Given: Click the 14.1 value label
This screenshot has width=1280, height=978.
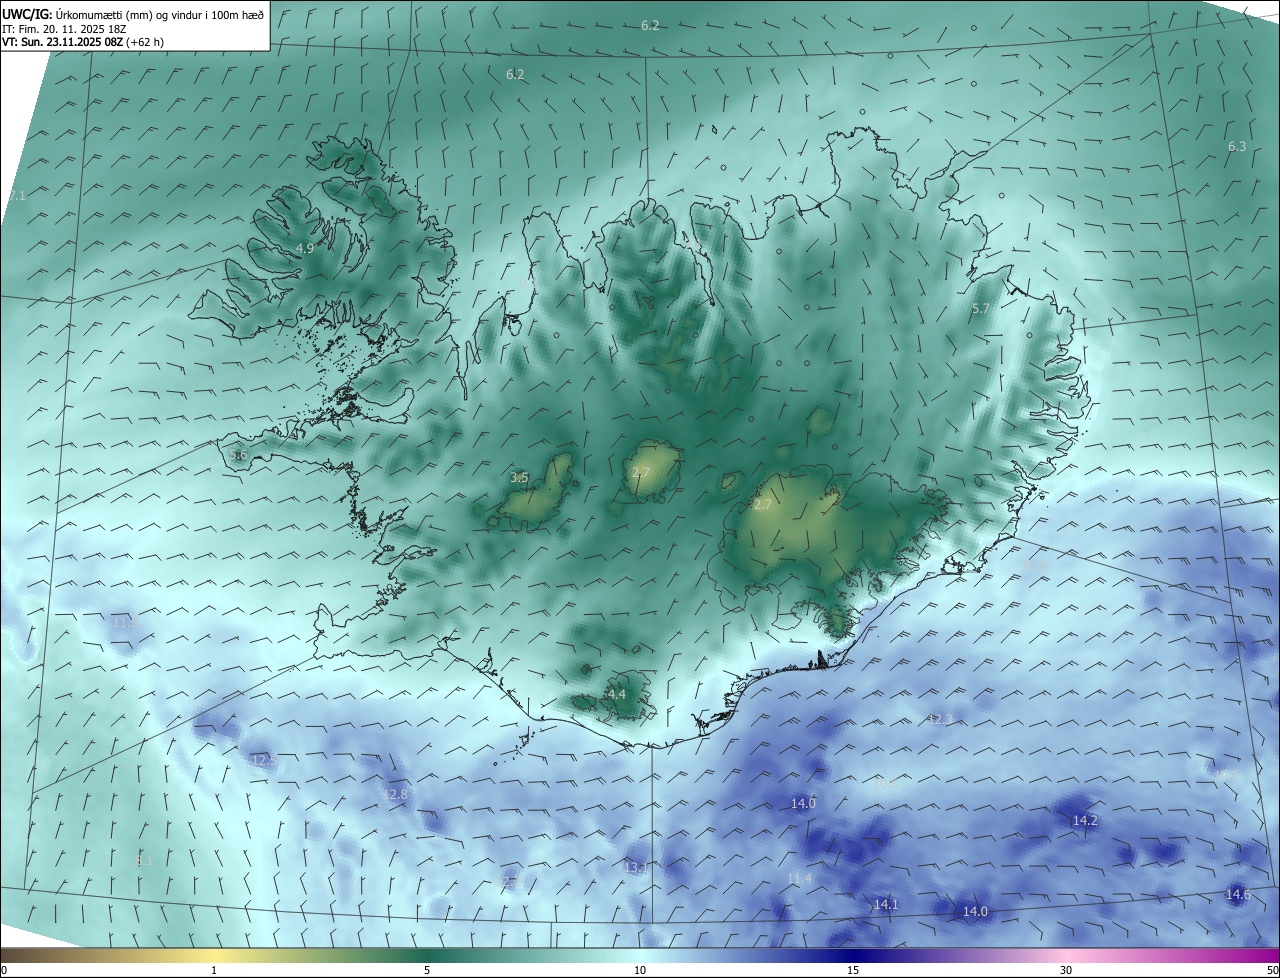Looking at the screenshot, I should pyautogui.click(x=886, y=904).
